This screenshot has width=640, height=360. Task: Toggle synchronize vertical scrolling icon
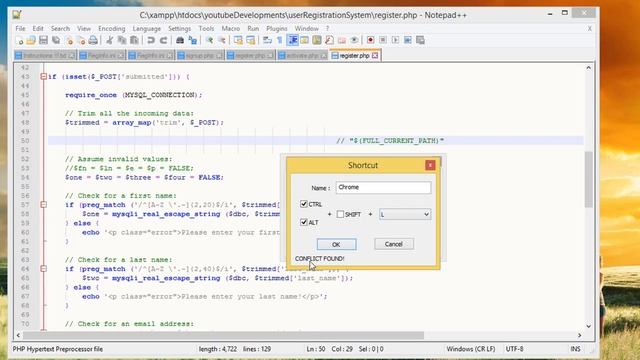tap(238, 40)
